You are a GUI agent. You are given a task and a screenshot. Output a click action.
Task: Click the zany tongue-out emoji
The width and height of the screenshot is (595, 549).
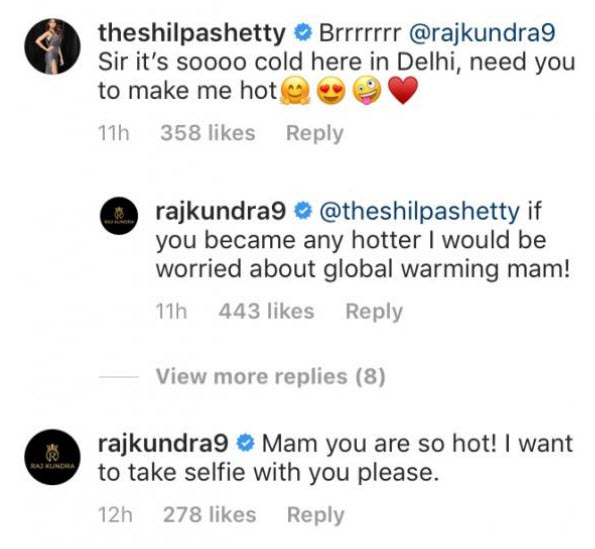point(367,90)
